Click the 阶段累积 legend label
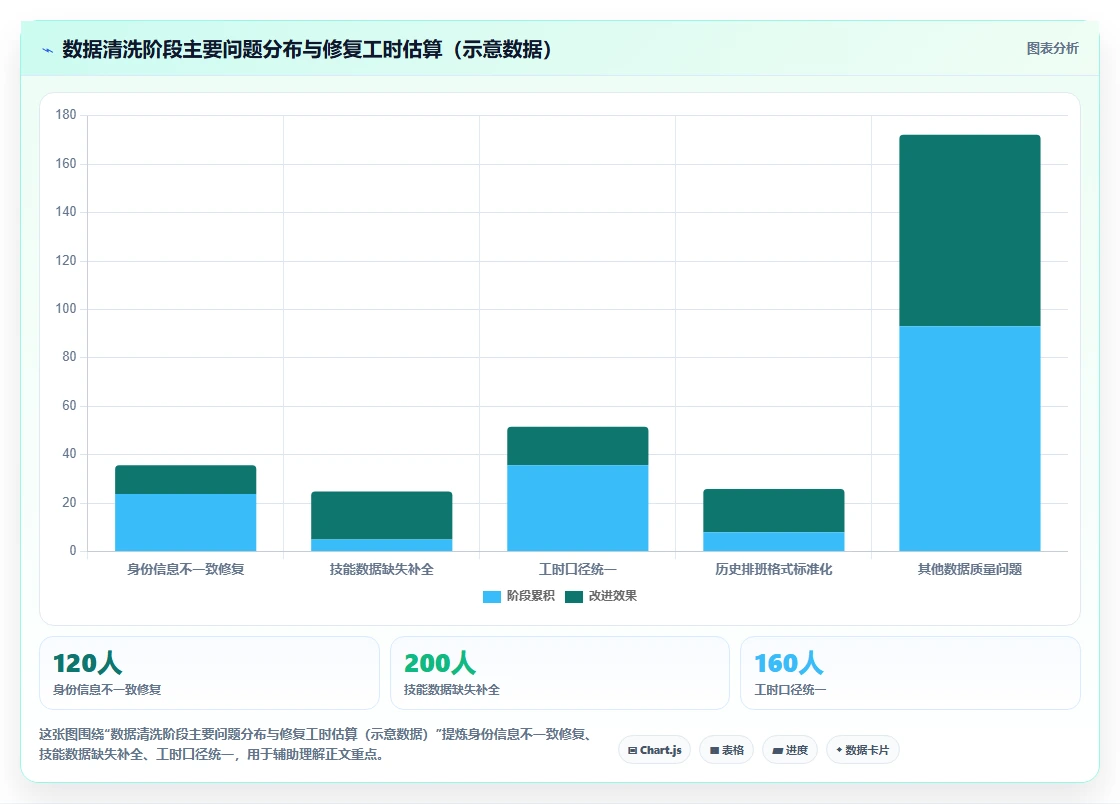This screenshot has width=1120, height=804. coord(530,596)
